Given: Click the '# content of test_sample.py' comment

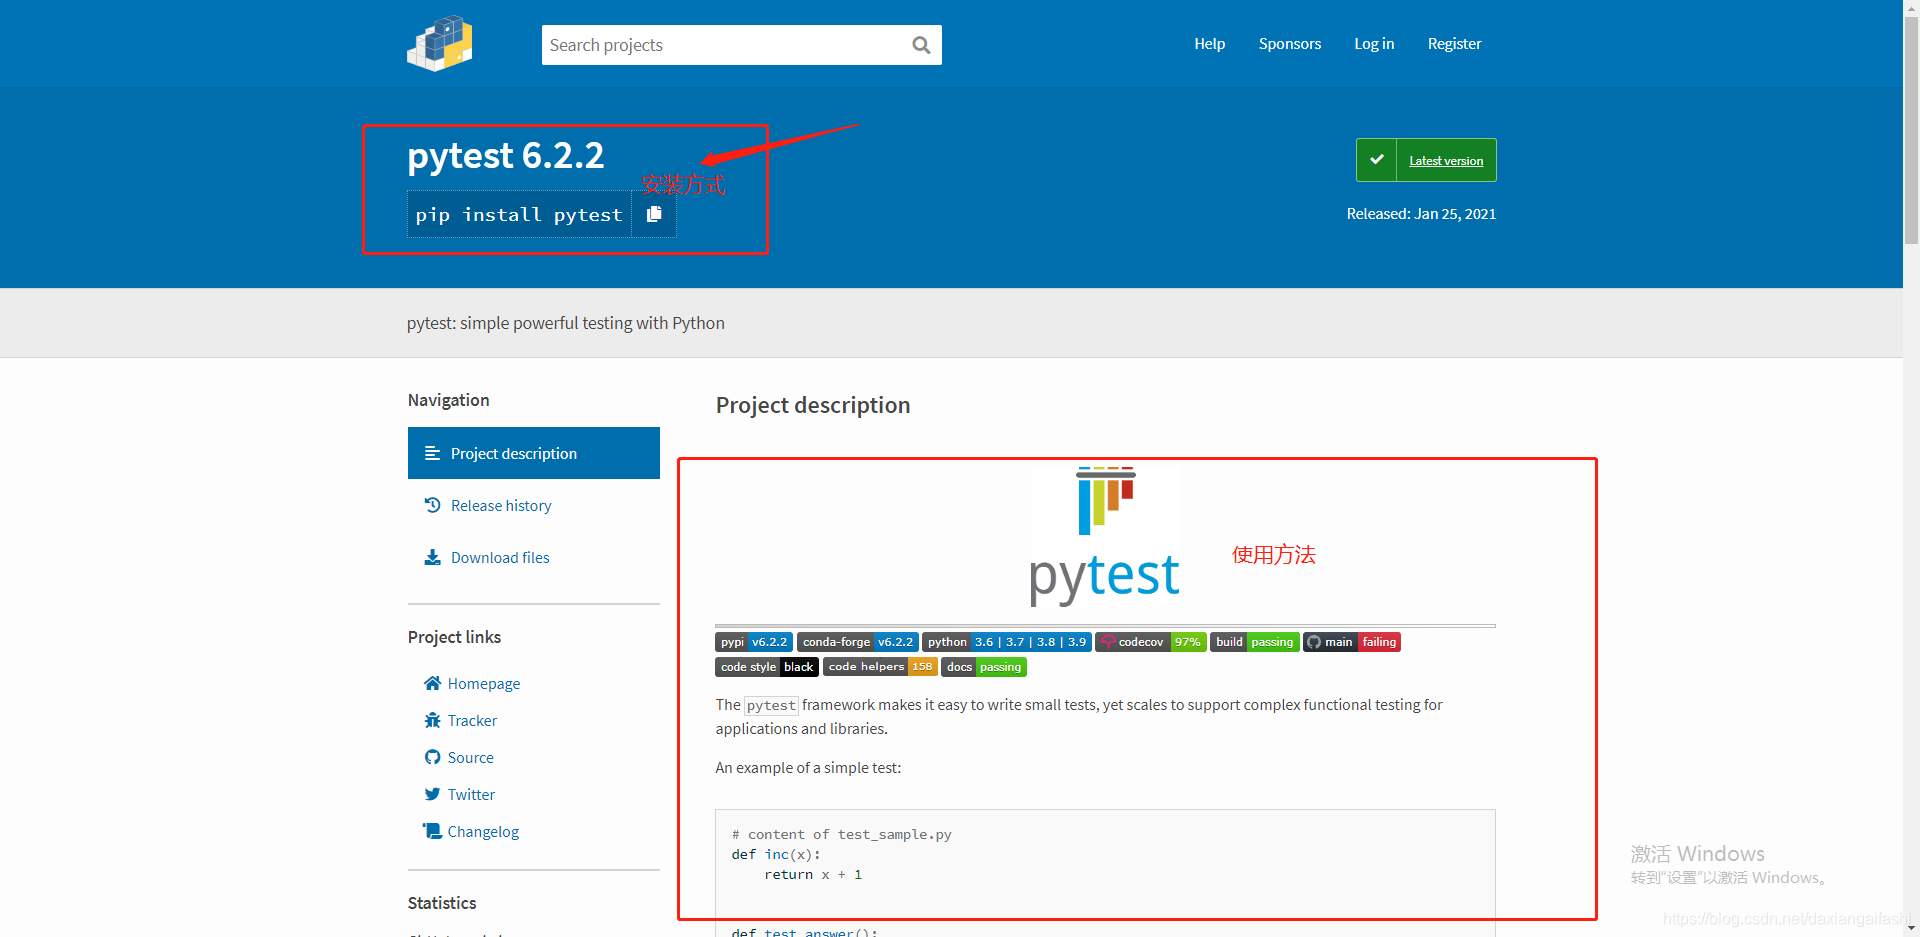Looking at the screenshot, I should [x=841, y=834].
